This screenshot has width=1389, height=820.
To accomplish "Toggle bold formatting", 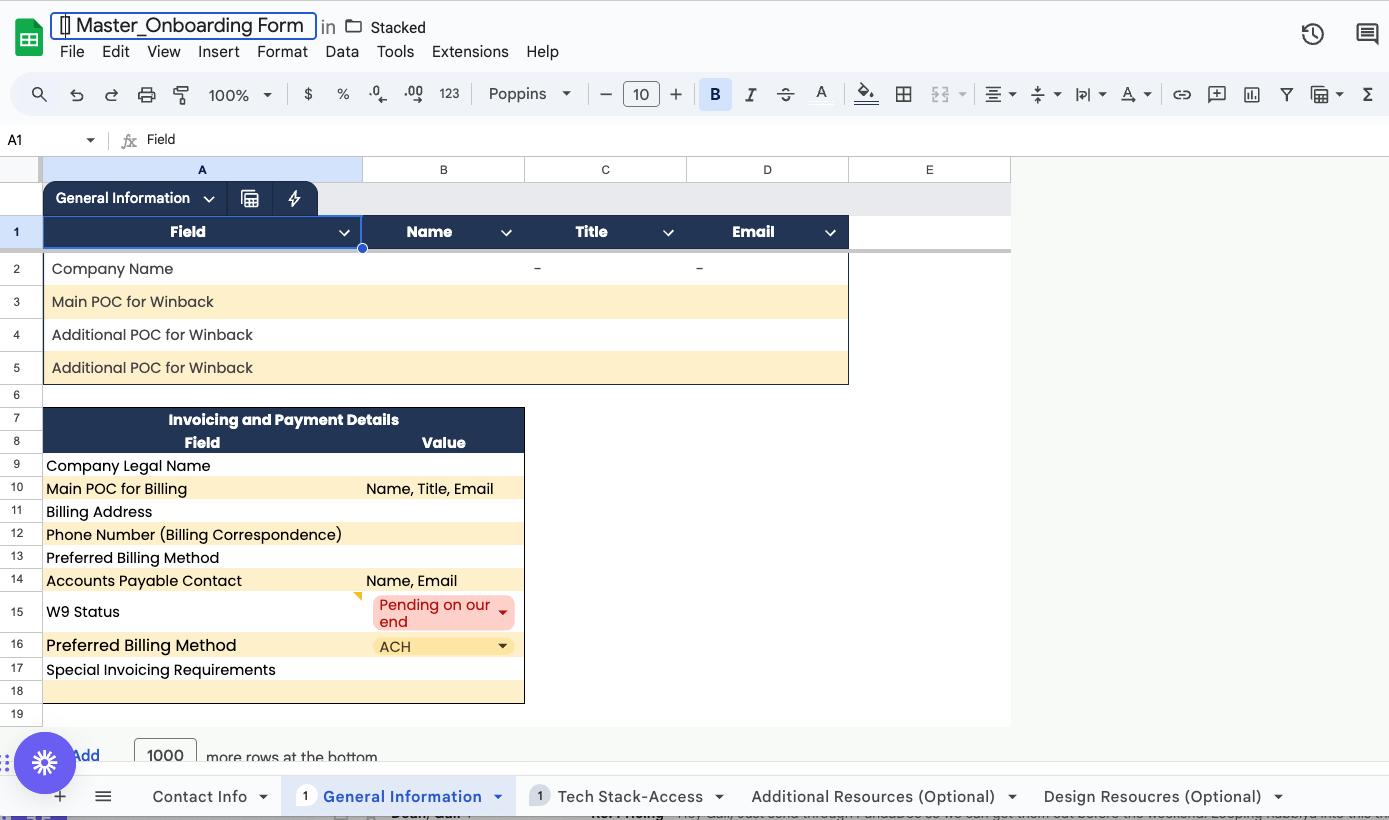I will pos(715,95).
